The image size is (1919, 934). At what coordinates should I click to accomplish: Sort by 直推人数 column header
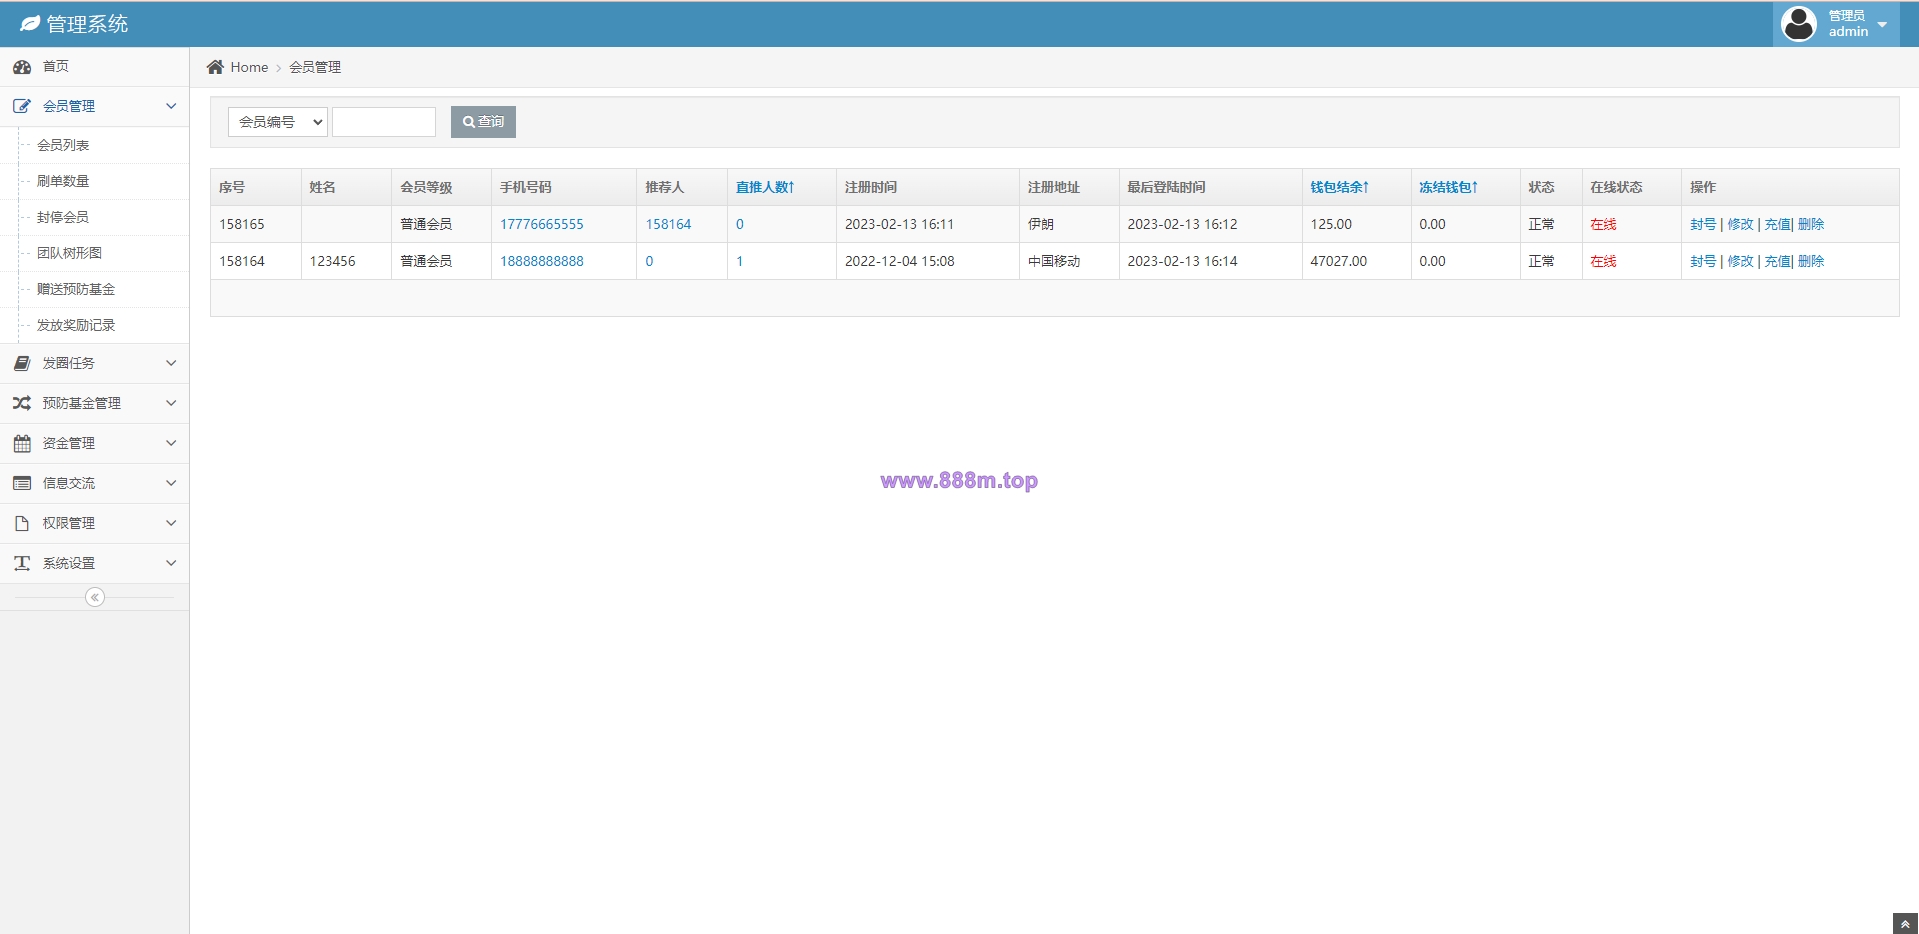(765, 187)
